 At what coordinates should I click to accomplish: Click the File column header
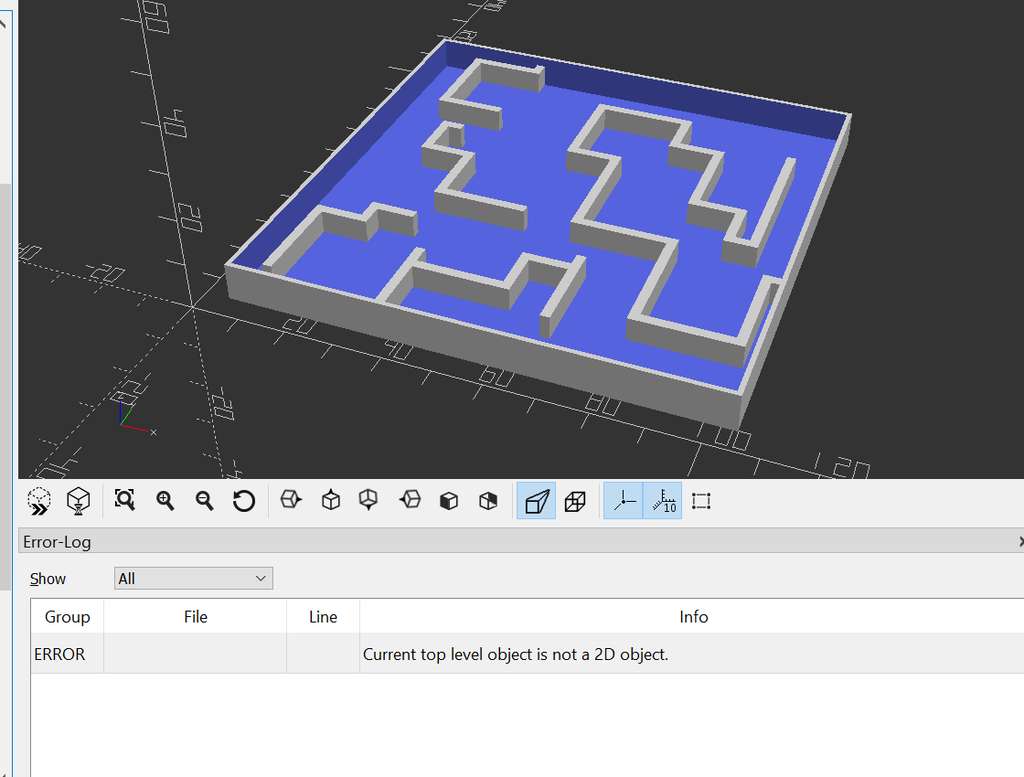click(195, 616)
